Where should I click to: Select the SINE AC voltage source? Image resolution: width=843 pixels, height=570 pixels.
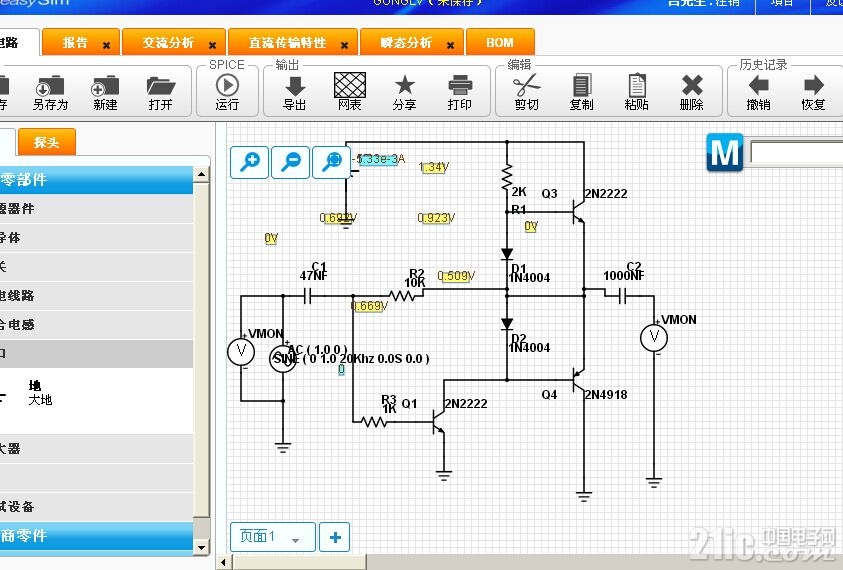[x=283, y=359]
